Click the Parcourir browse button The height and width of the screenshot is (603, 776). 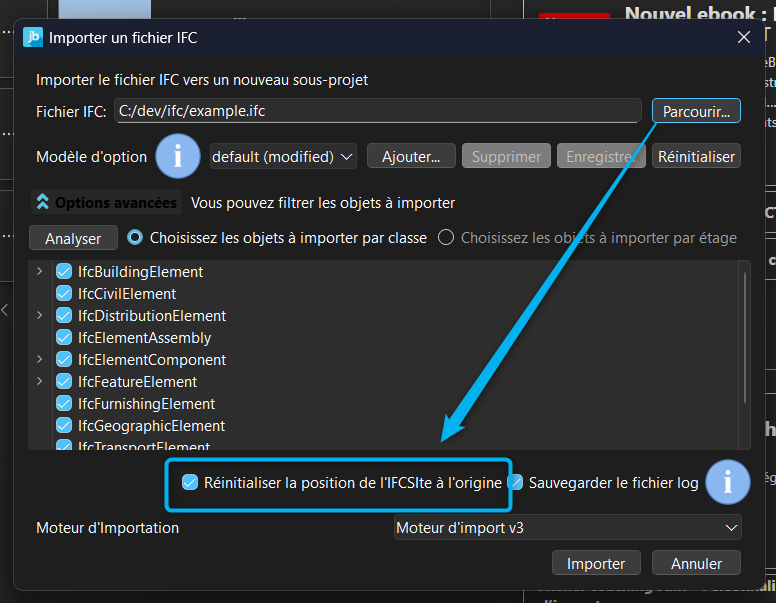click(696, 111)
